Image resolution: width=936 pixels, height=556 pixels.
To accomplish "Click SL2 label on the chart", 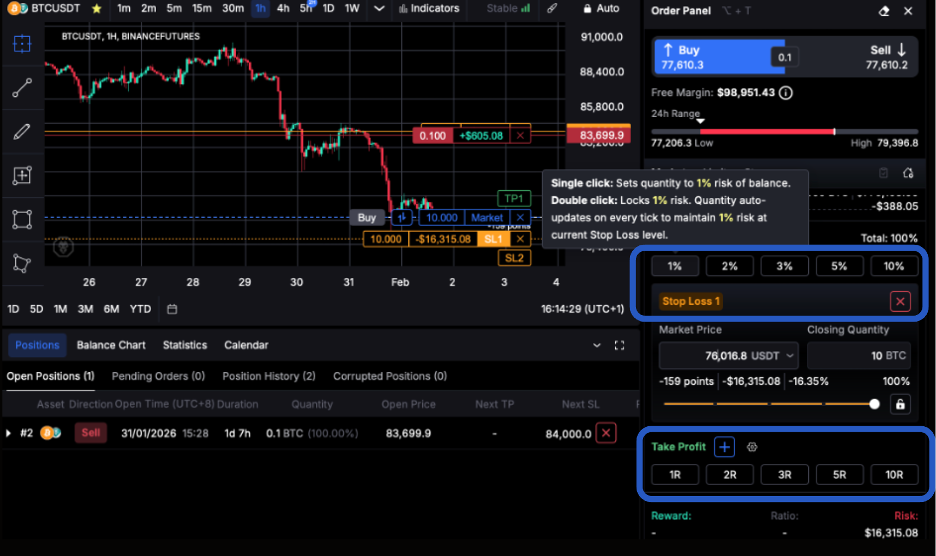I will [514, 258].
